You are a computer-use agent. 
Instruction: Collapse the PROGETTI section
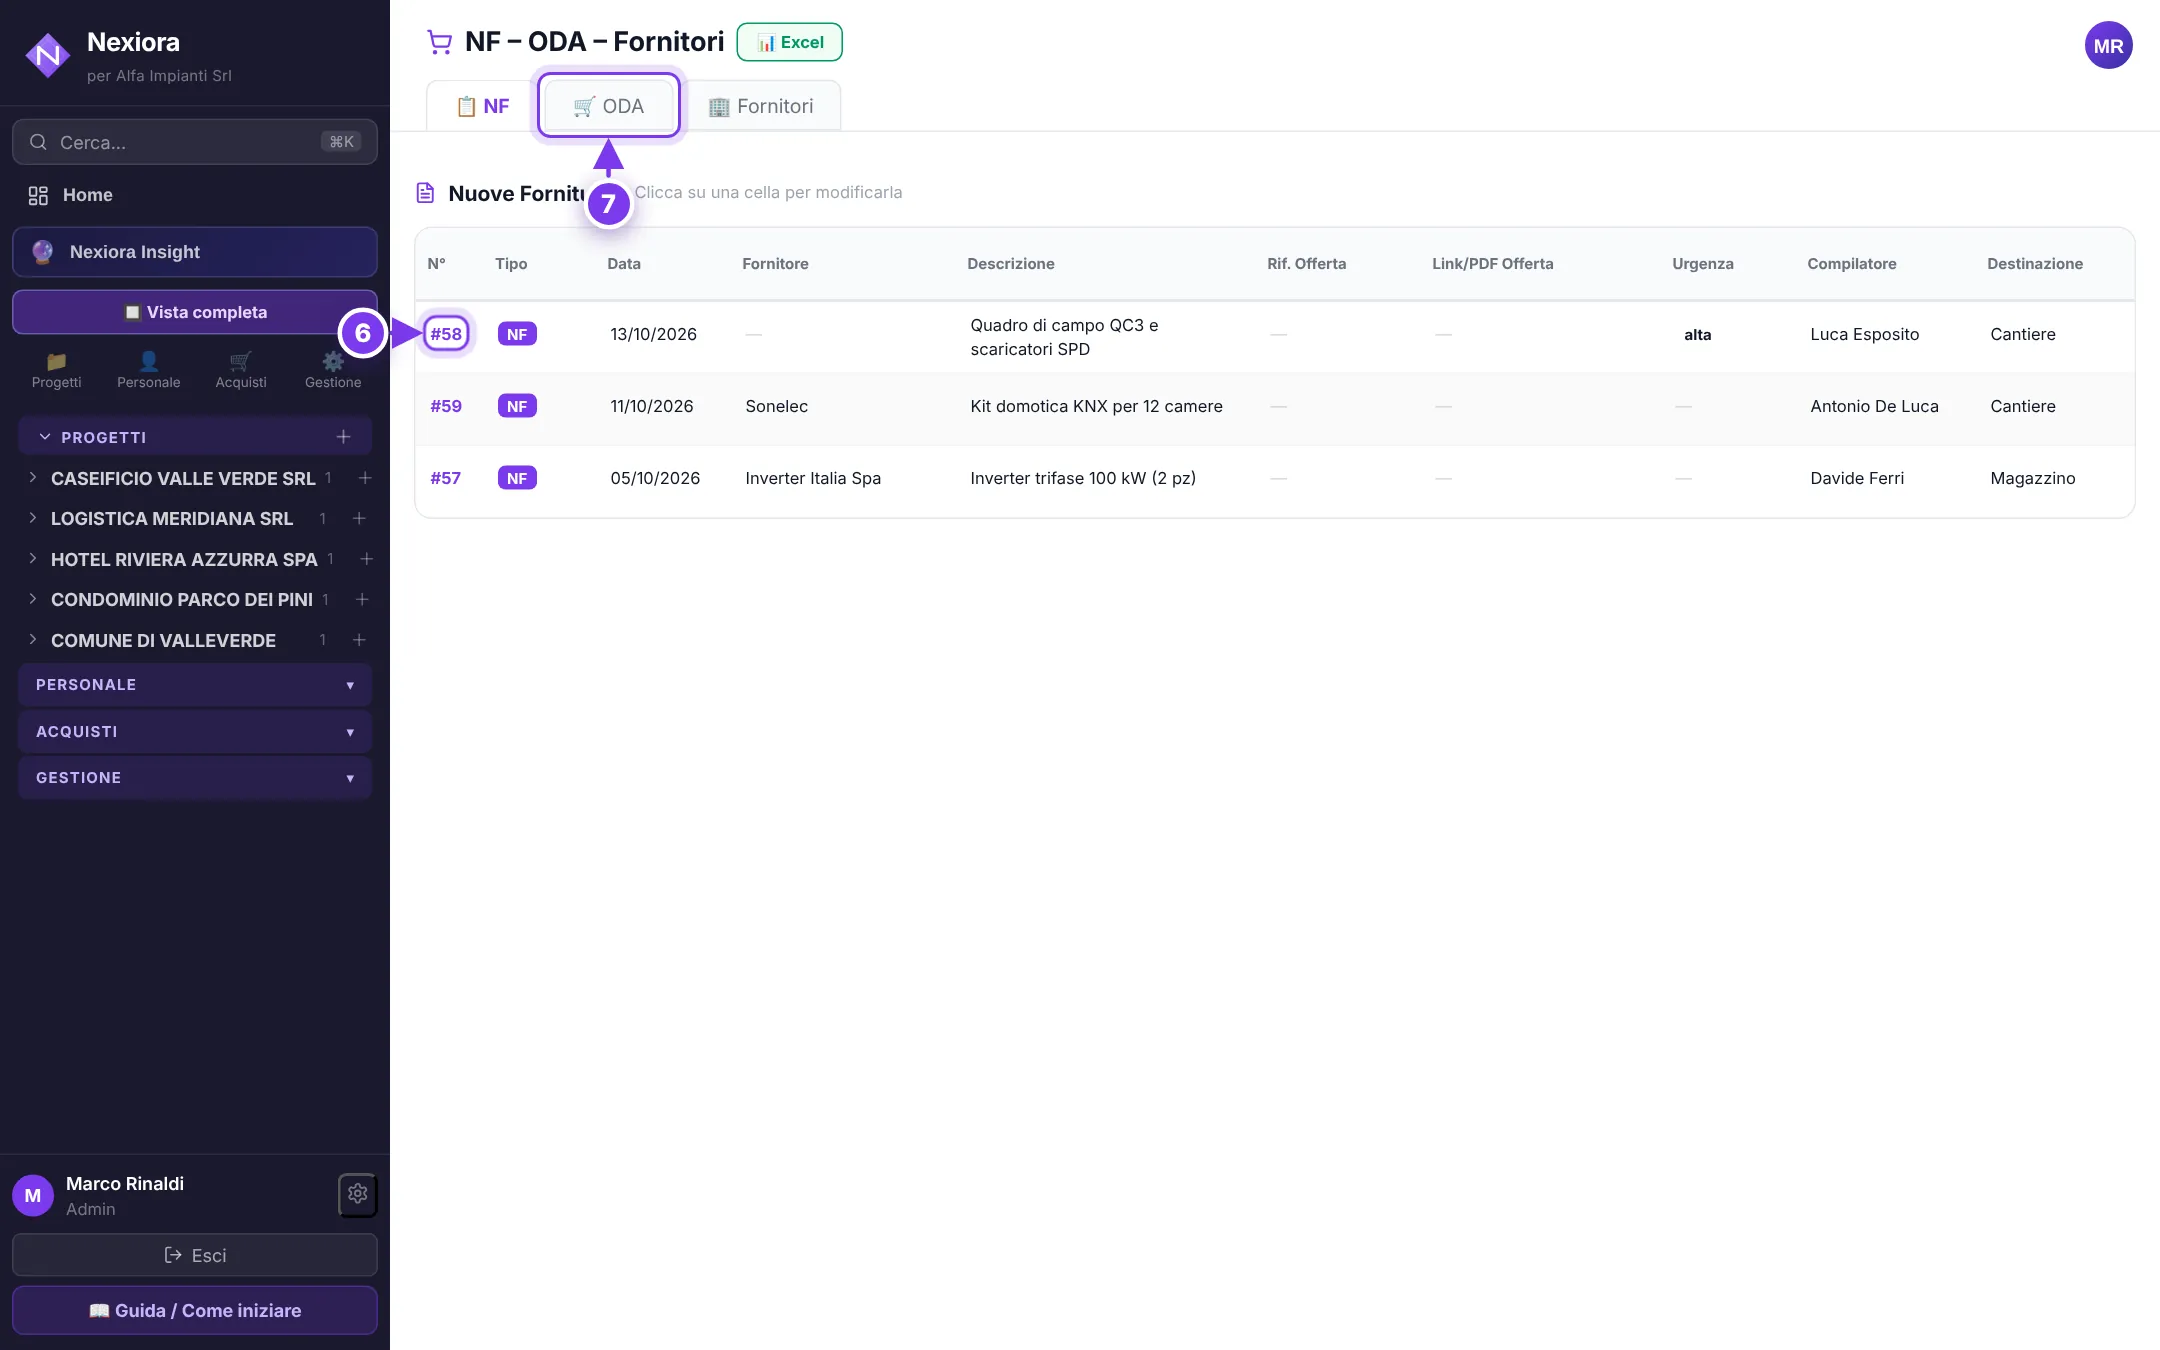44,437
